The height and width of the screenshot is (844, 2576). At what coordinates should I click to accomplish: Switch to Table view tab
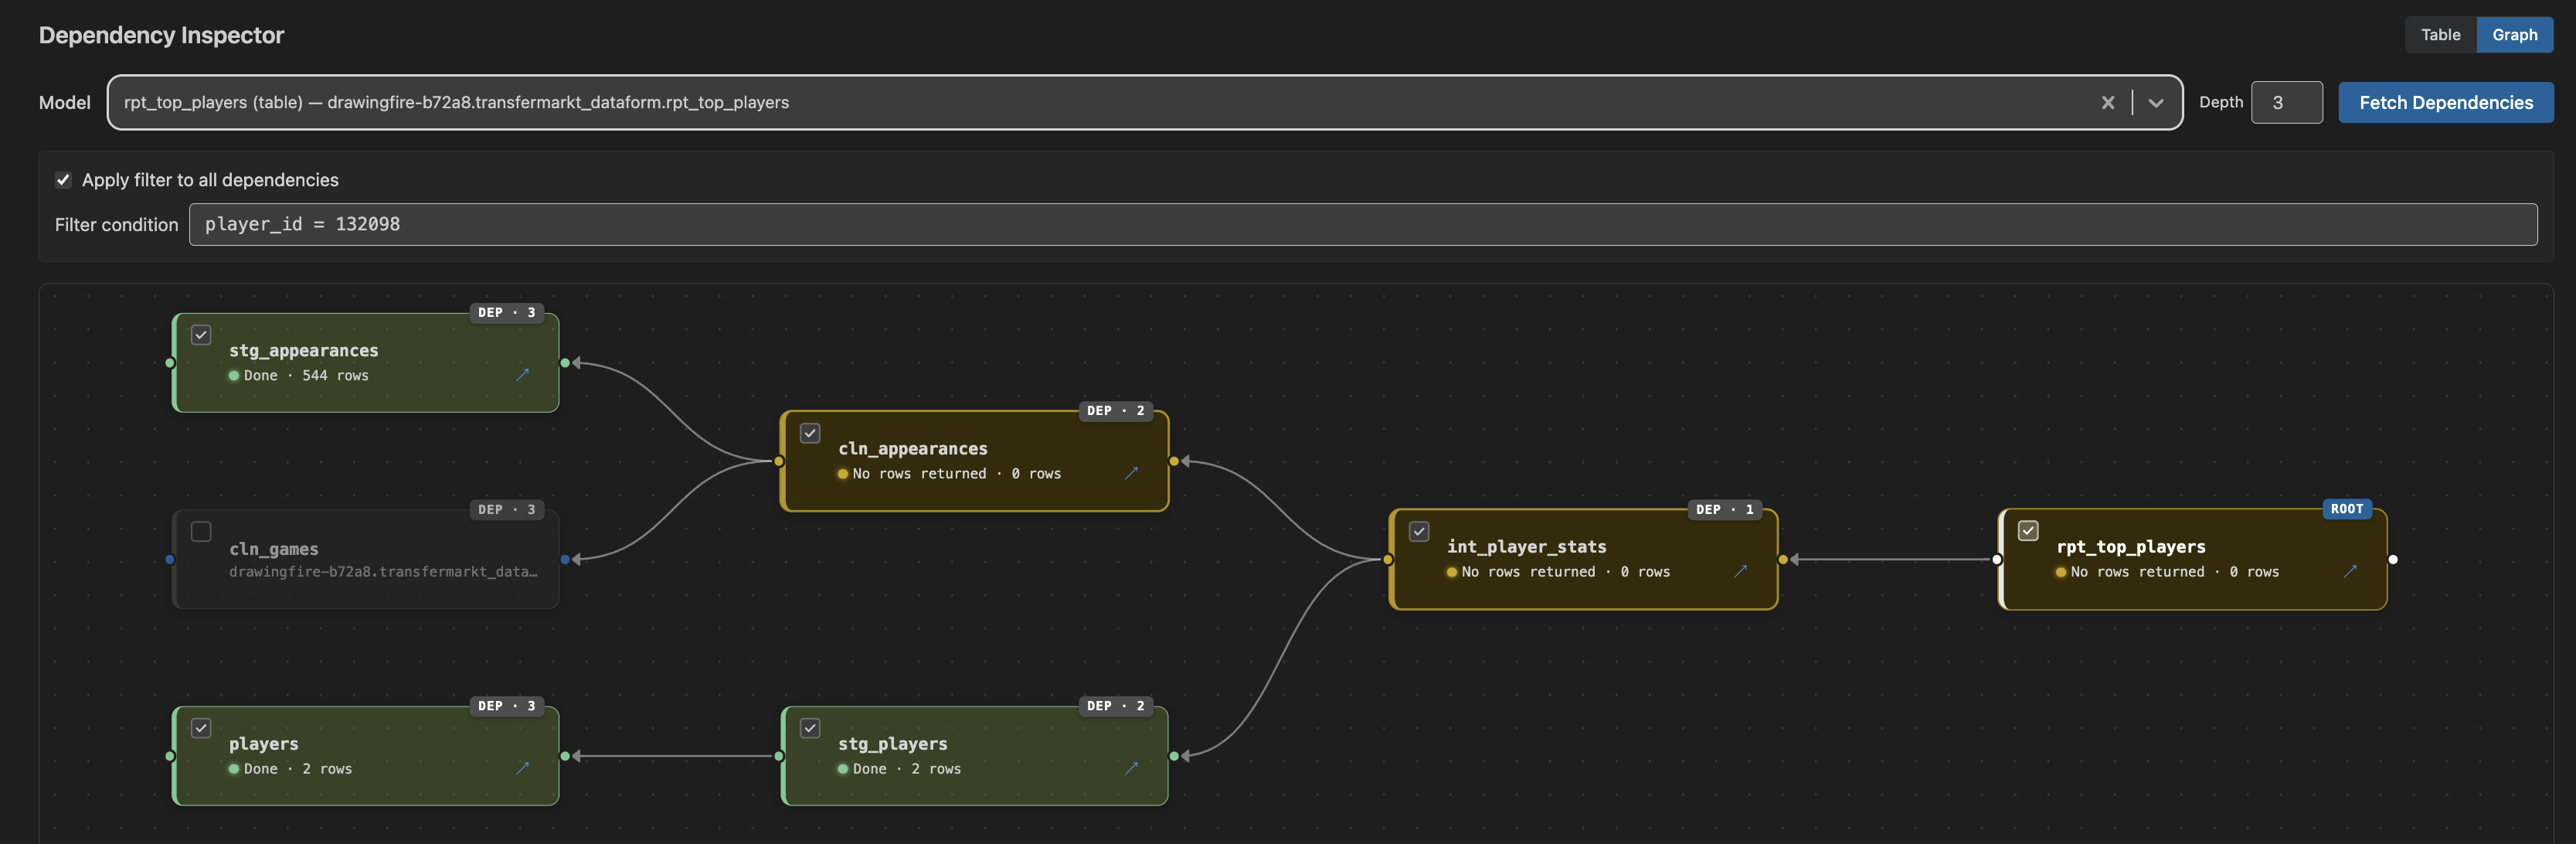[x=2440, y=34]
